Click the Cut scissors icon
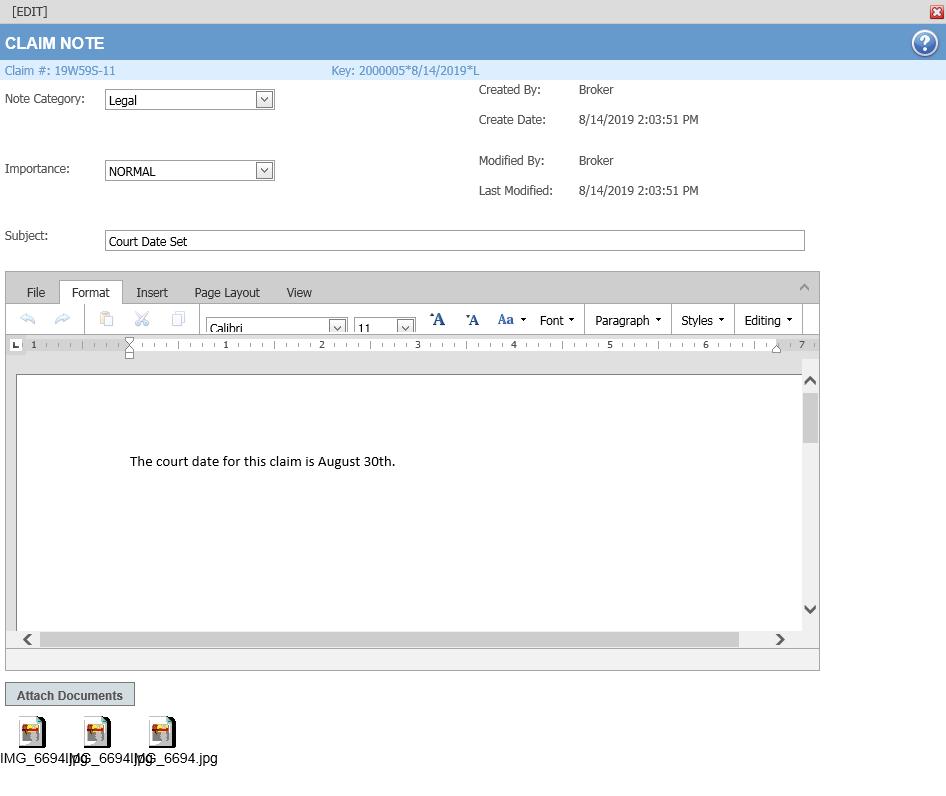Screen dimensions: 946x796 142,319
